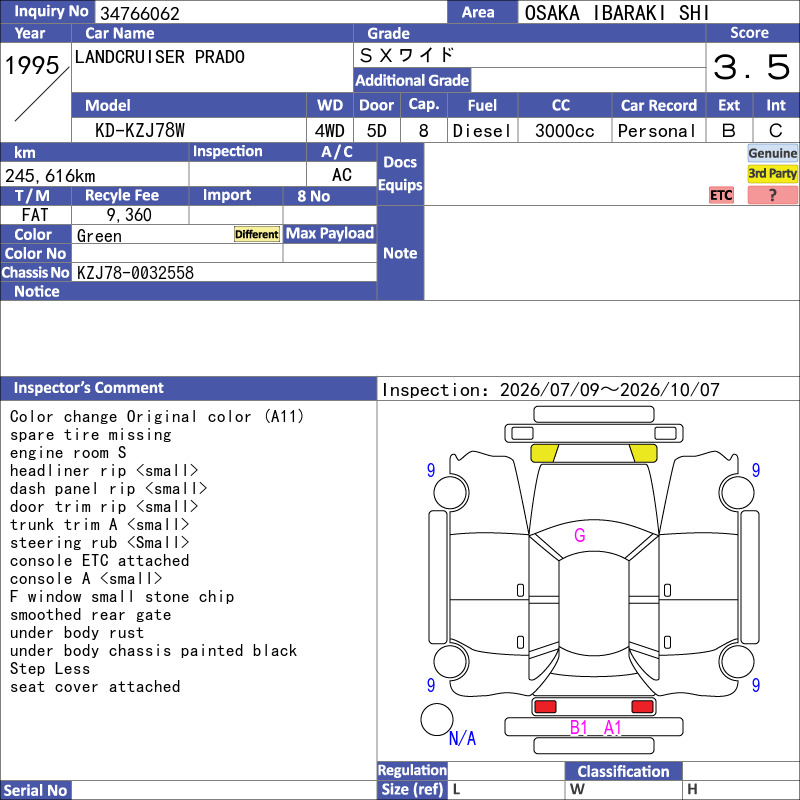Click the 'smoothed rear gate' comment

coord(90,615)
